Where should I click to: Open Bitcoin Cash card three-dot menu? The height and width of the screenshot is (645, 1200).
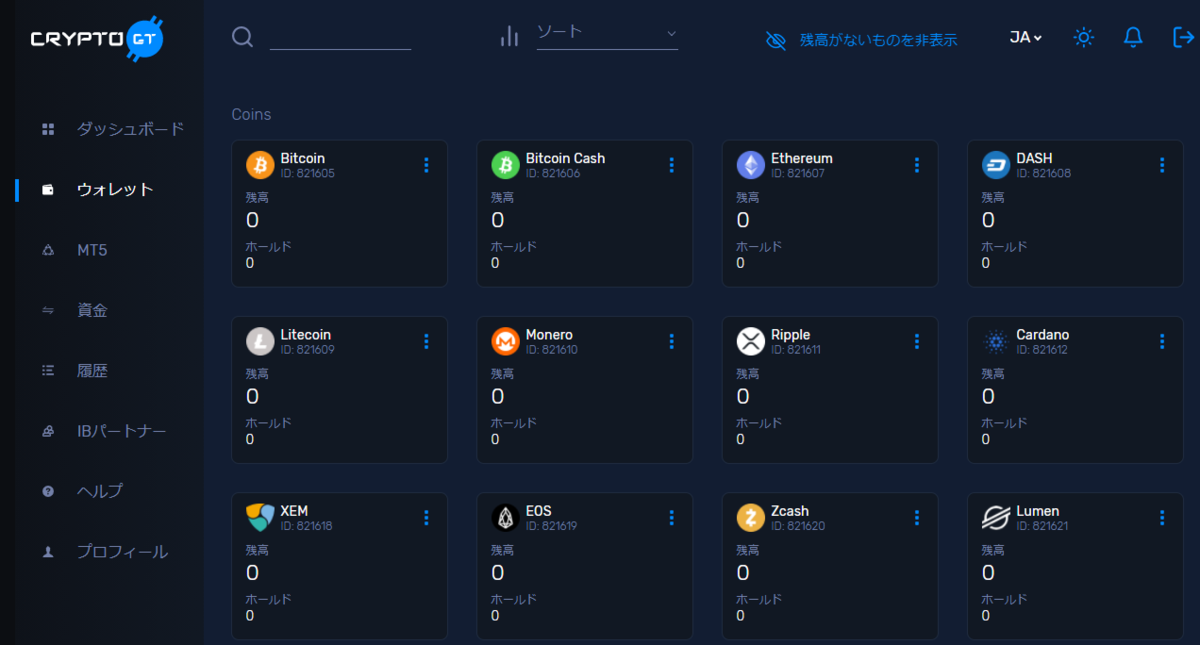pyautogui.click(x=671, y=165)
